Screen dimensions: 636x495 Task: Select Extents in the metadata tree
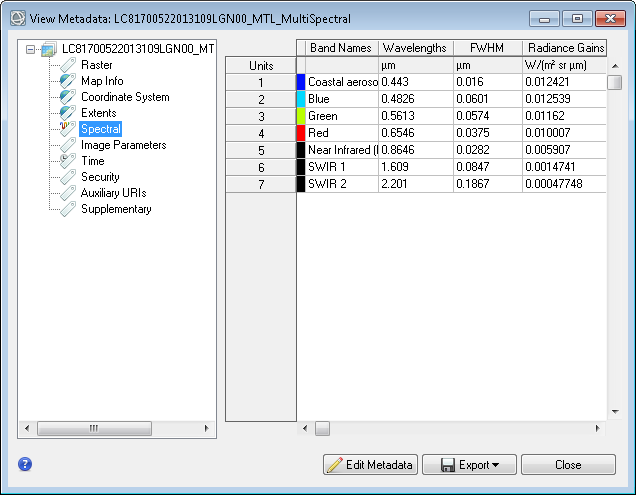click(98, 113)
